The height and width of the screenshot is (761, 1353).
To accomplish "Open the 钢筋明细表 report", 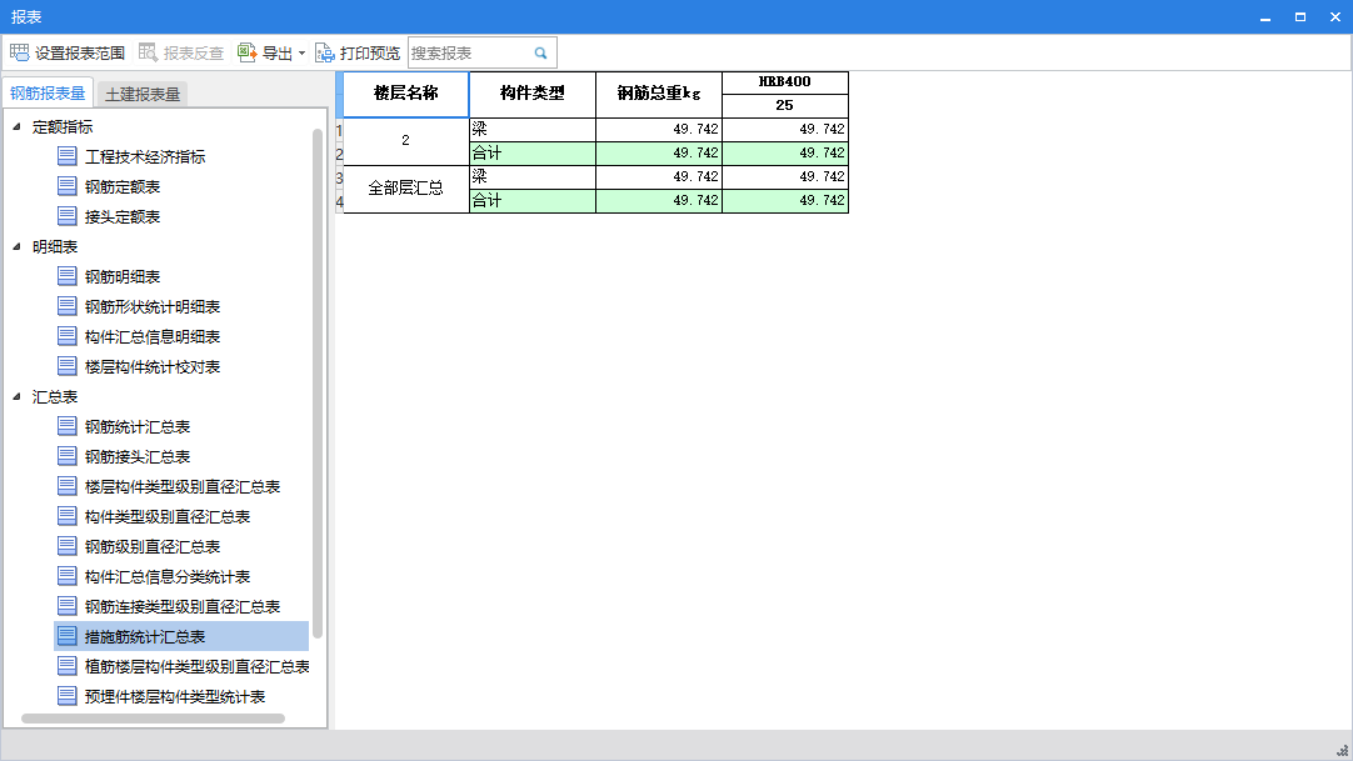I will pos(122,277).
